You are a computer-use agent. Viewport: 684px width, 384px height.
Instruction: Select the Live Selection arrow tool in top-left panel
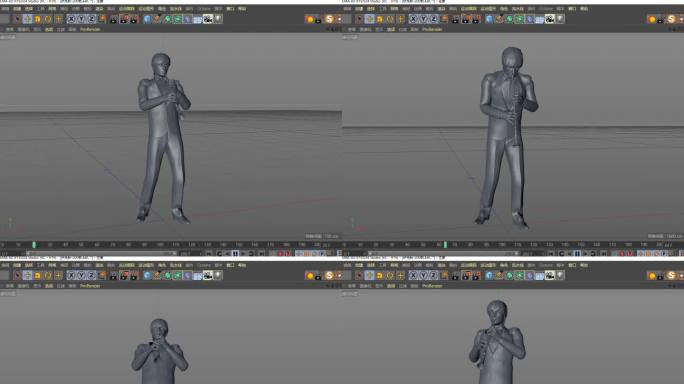(x=17, y=19)
